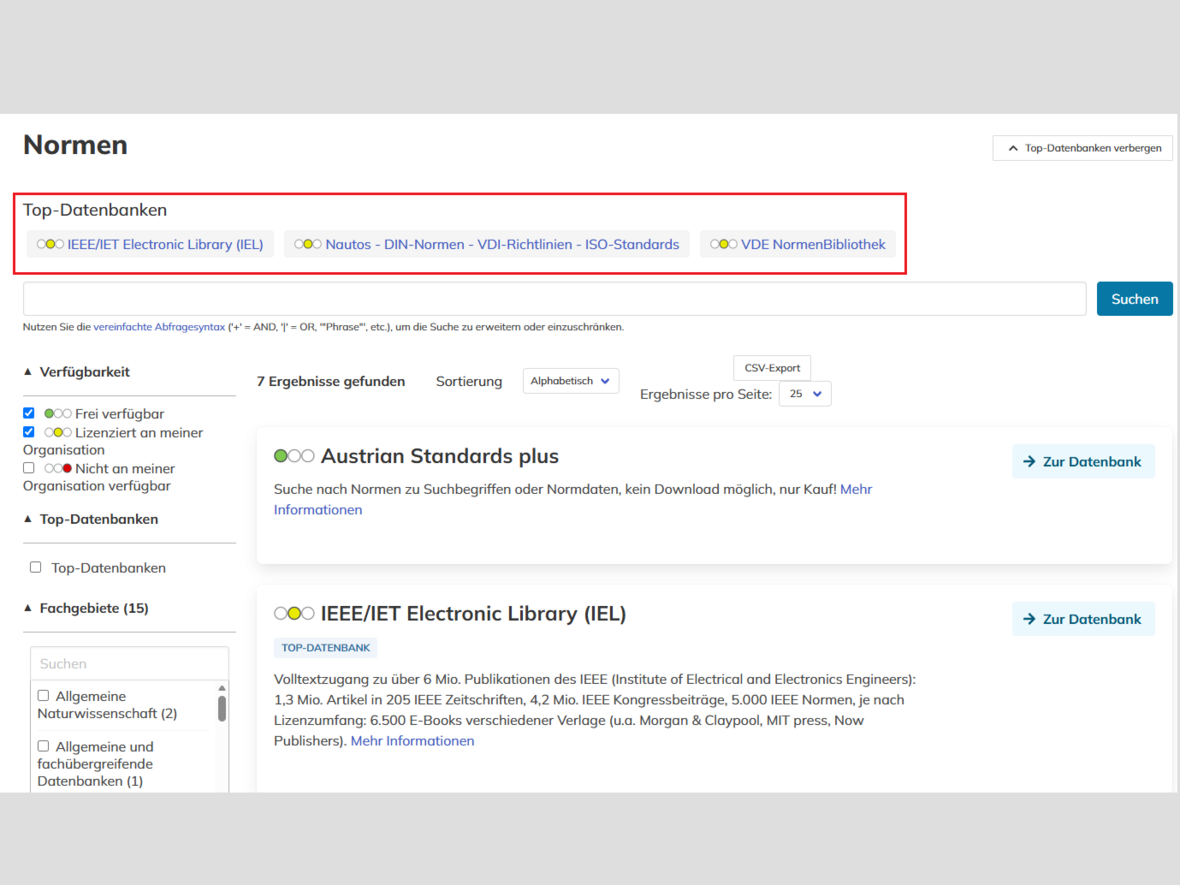Click the yellow traffic light icon next to Lizenziert an meiner Organisation
Screen dimensions: 1180x885
pyautogui.click(x=58, y=433)
